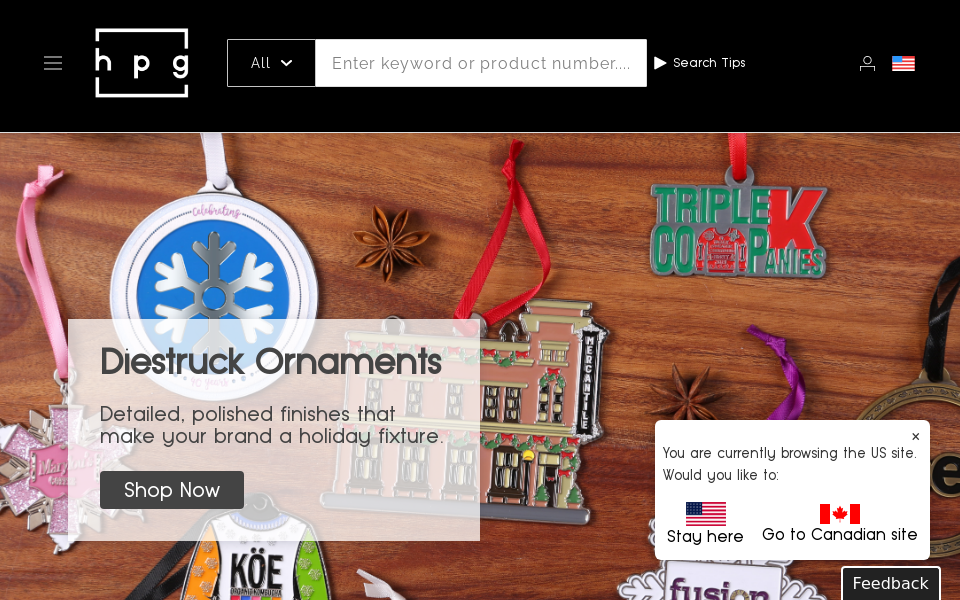Click the US flag in header

point(903,63)
